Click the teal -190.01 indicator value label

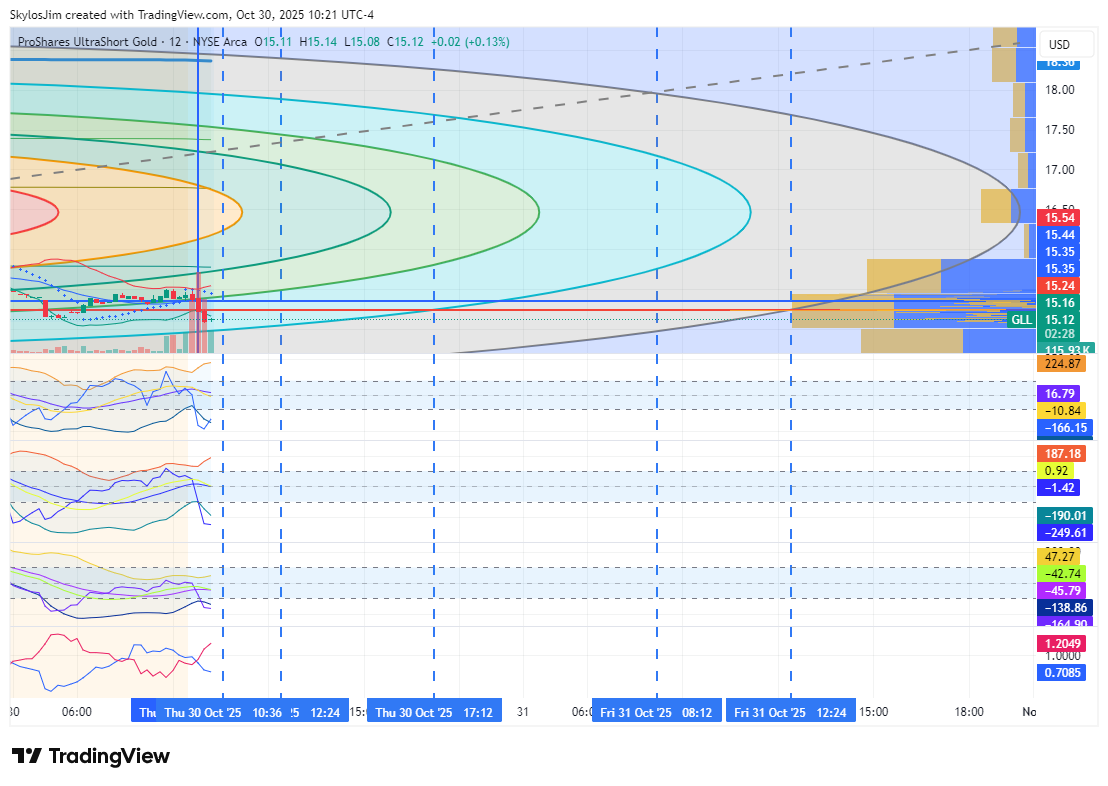[1061, 516]
